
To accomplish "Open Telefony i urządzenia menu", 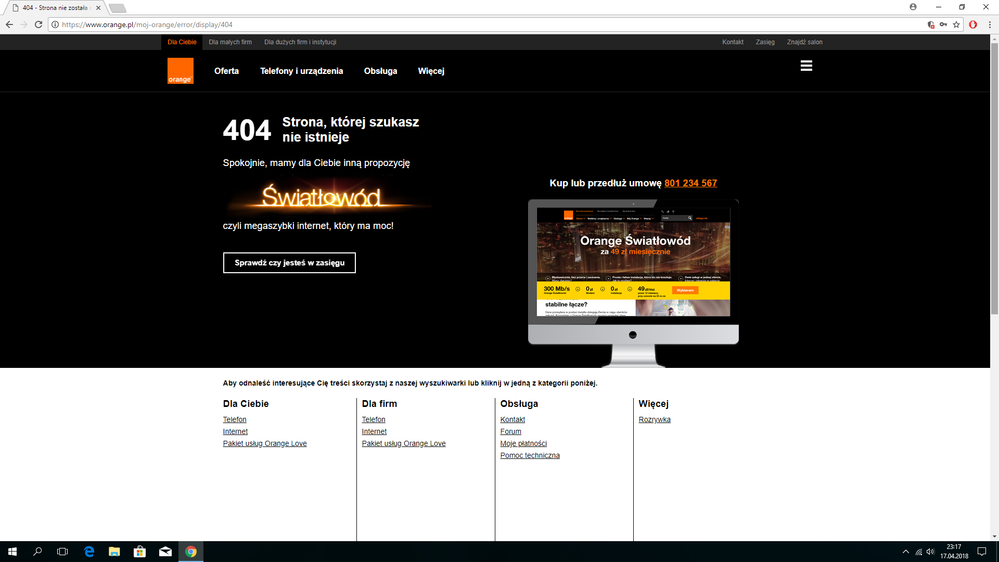I will click(301, 71).
